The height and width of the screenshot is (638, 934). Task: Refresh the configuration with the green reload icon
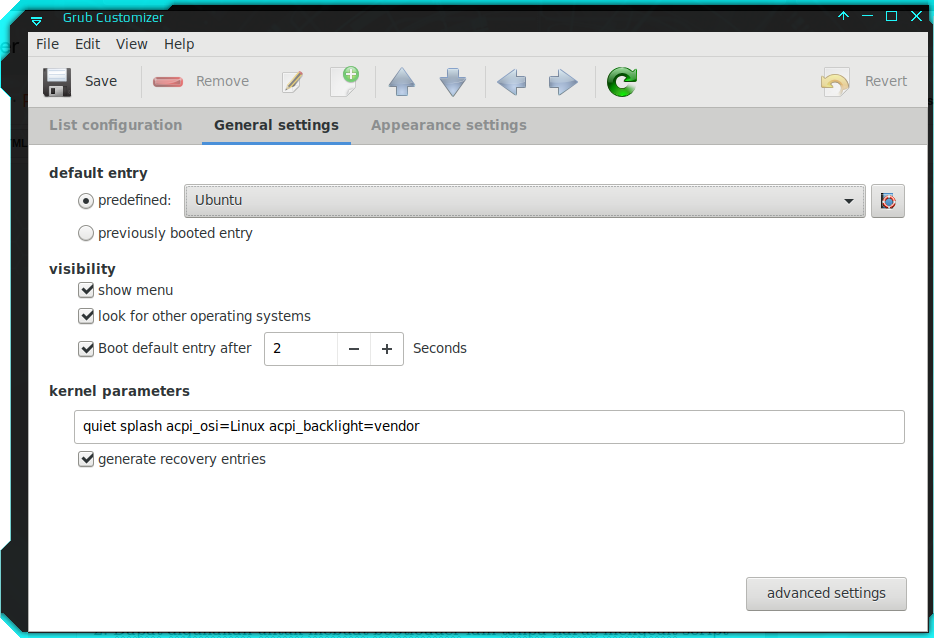coord(621,81)
